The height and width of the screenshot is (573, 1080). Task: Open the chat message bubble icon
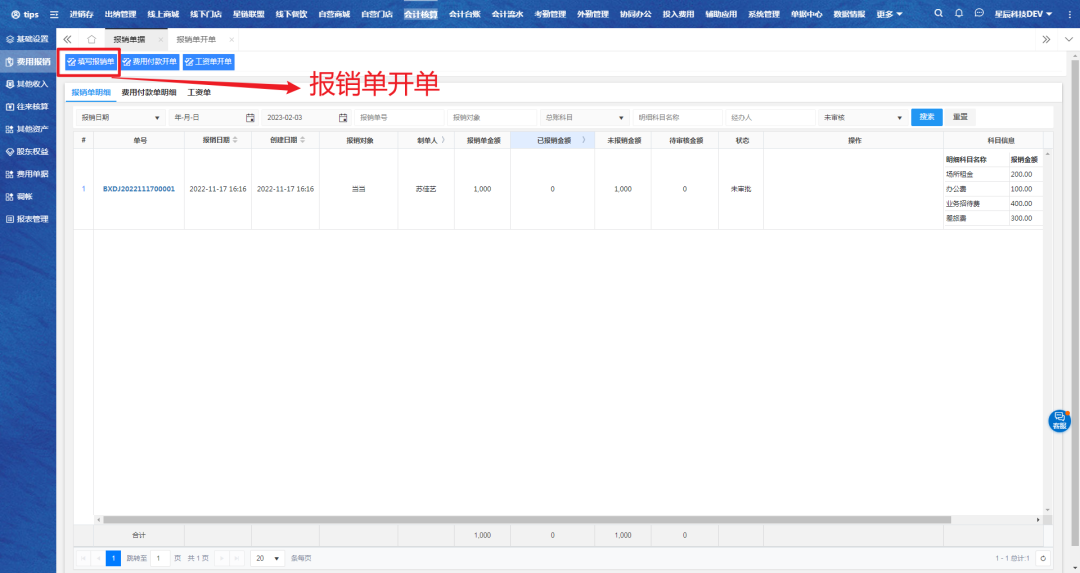point(979,14)
